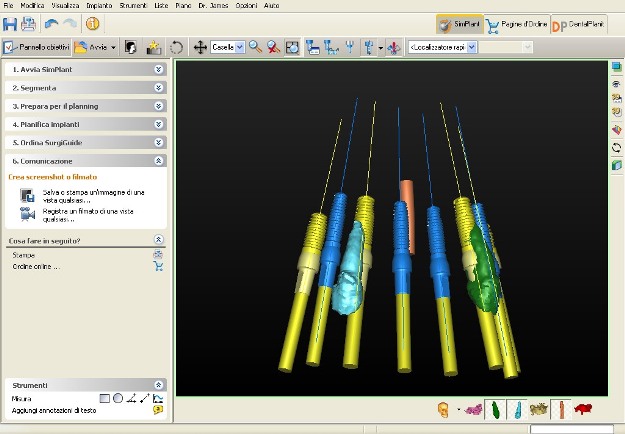Click Registra un filmato di una vista link
625x434 pixels.
coord(88,215)
